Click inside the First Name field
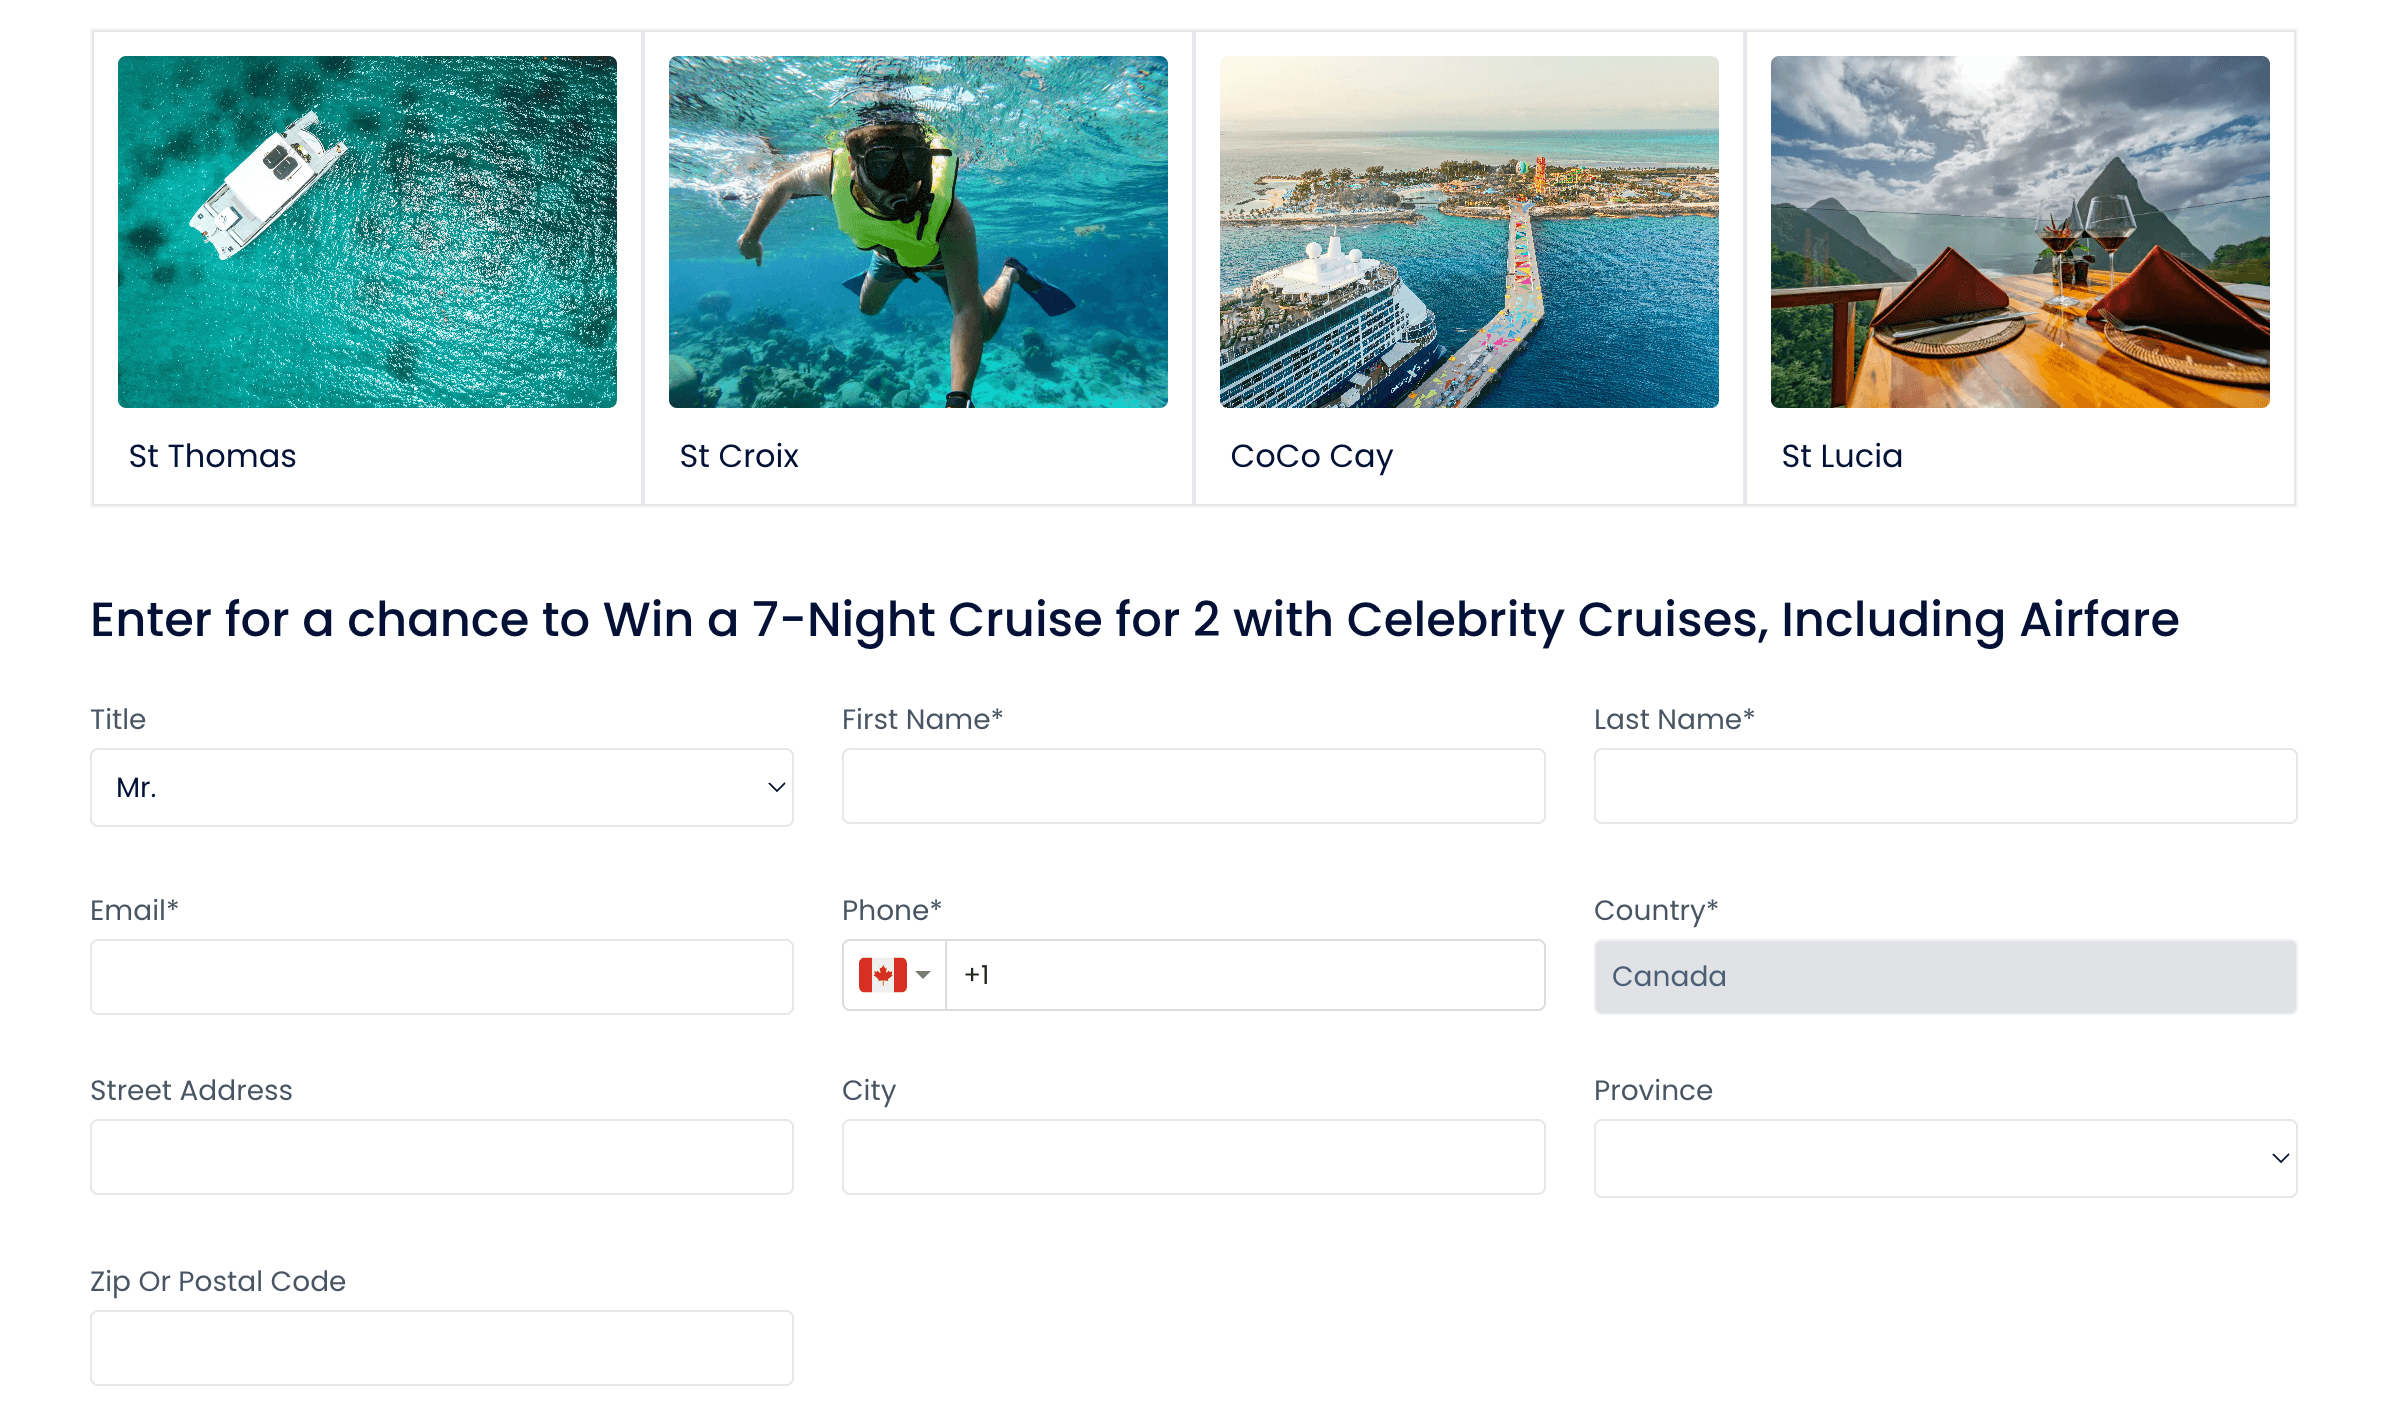The image size is (2388, 1424). [1193, 786]
